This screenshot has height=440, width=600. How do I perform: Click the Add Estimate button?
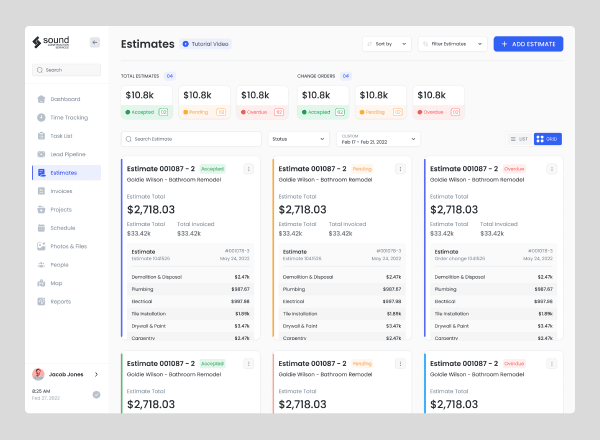coord(528,44)
